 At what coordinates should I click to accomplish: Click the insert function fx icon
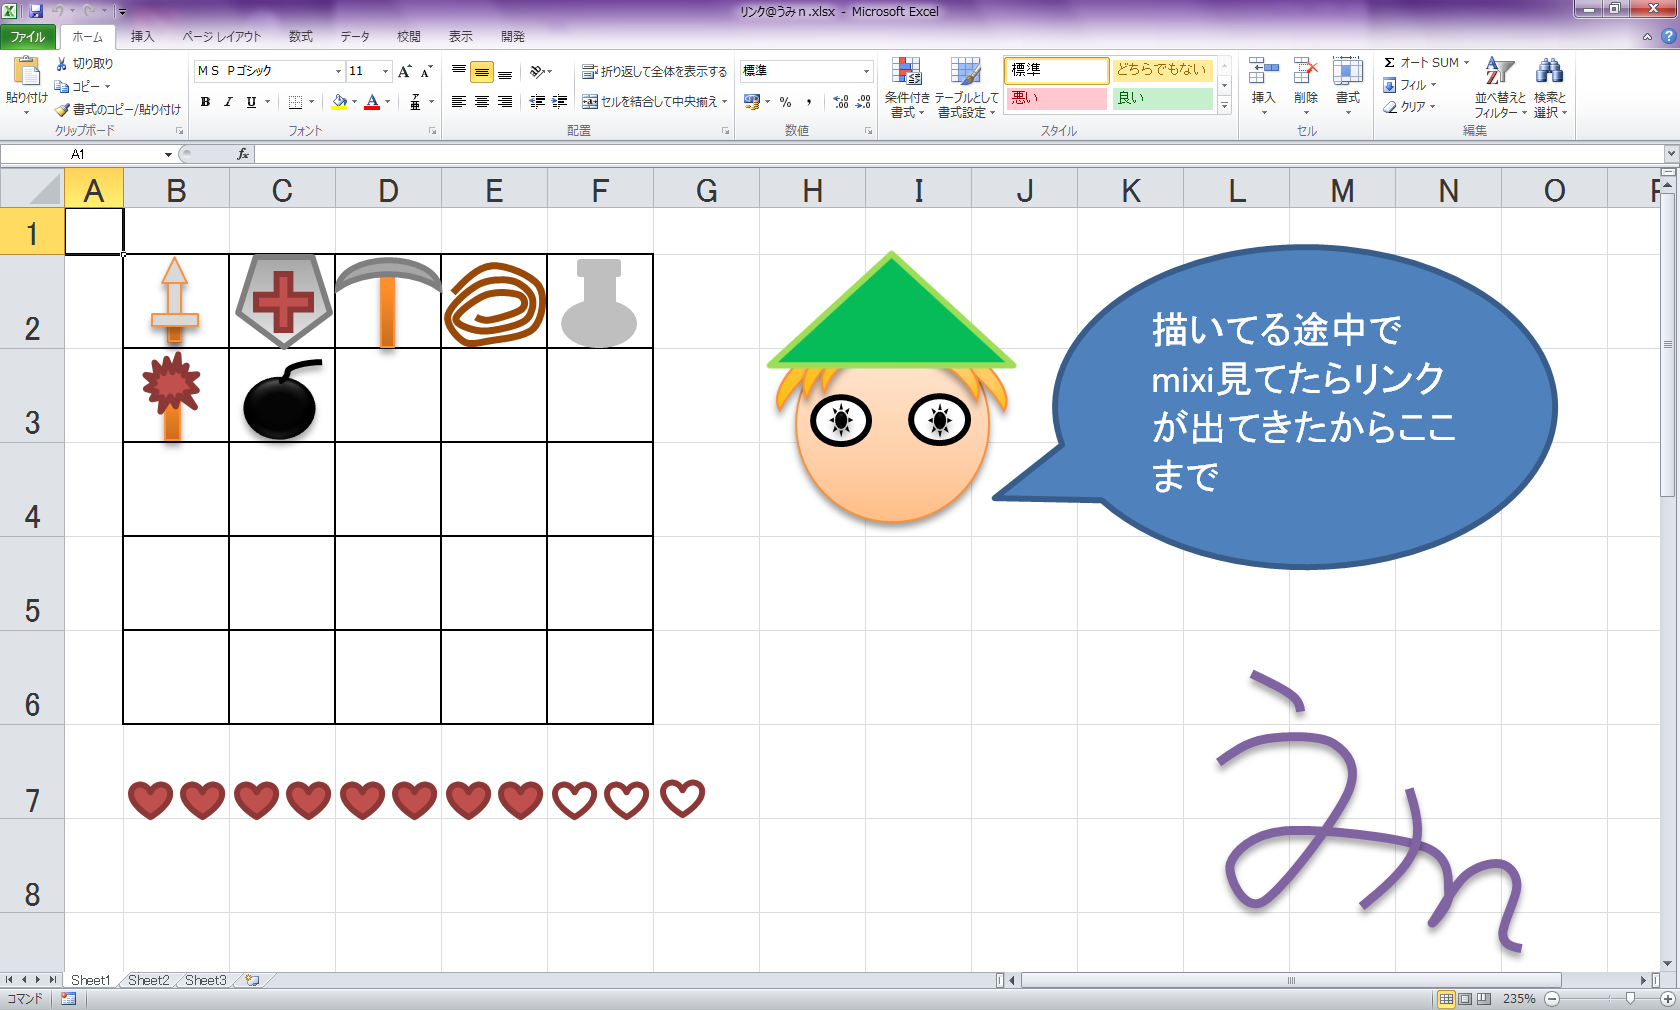(x=243, y=154)
